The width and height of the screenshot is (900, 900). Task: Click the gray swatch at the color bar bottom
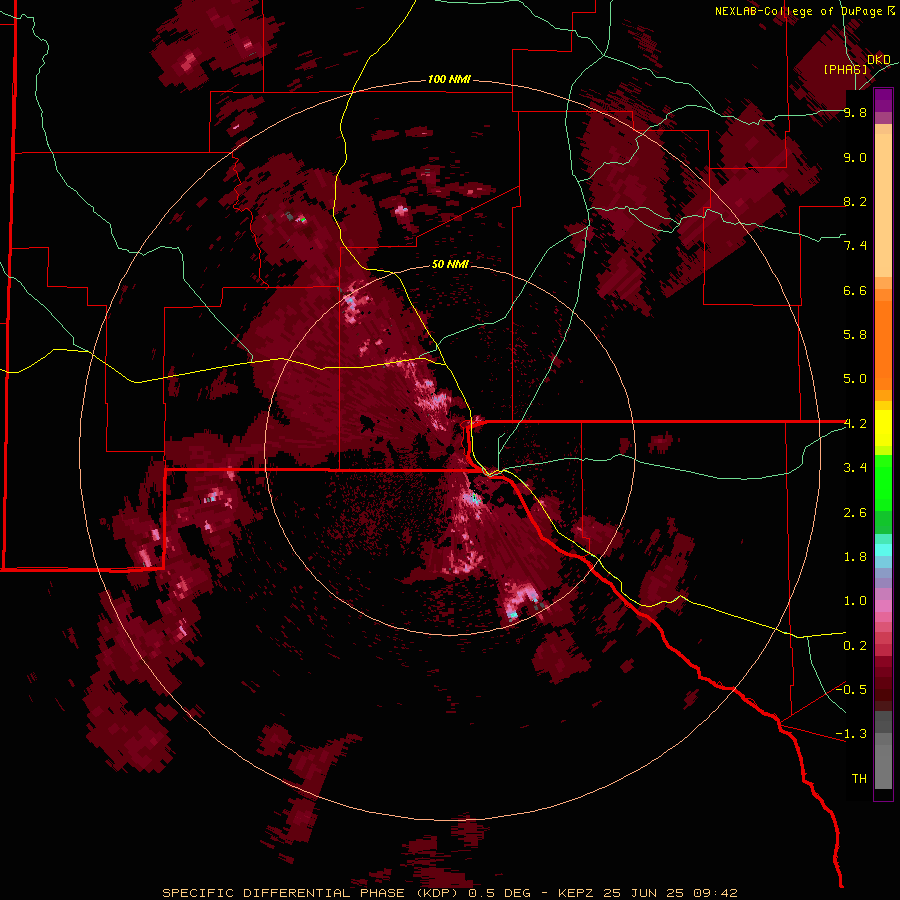883,766
